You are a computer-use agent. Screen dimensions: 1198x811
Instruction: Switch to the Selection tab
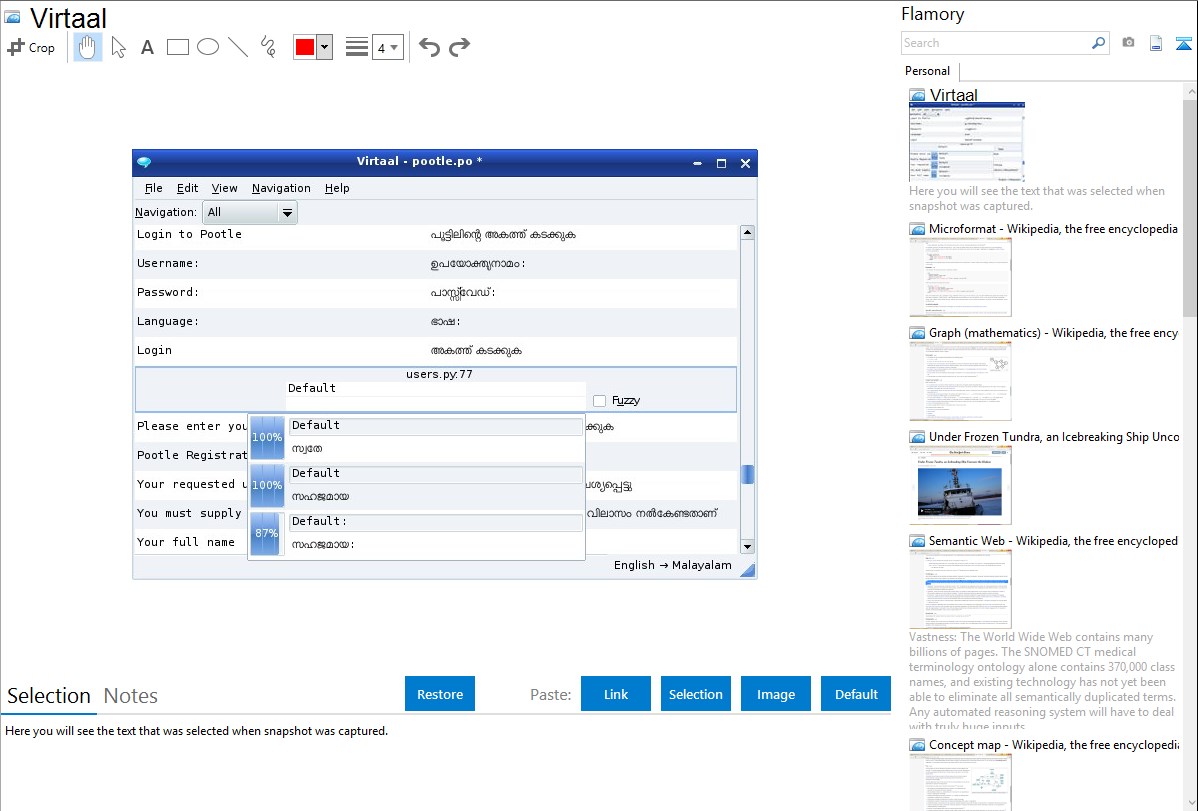point(49,696)
